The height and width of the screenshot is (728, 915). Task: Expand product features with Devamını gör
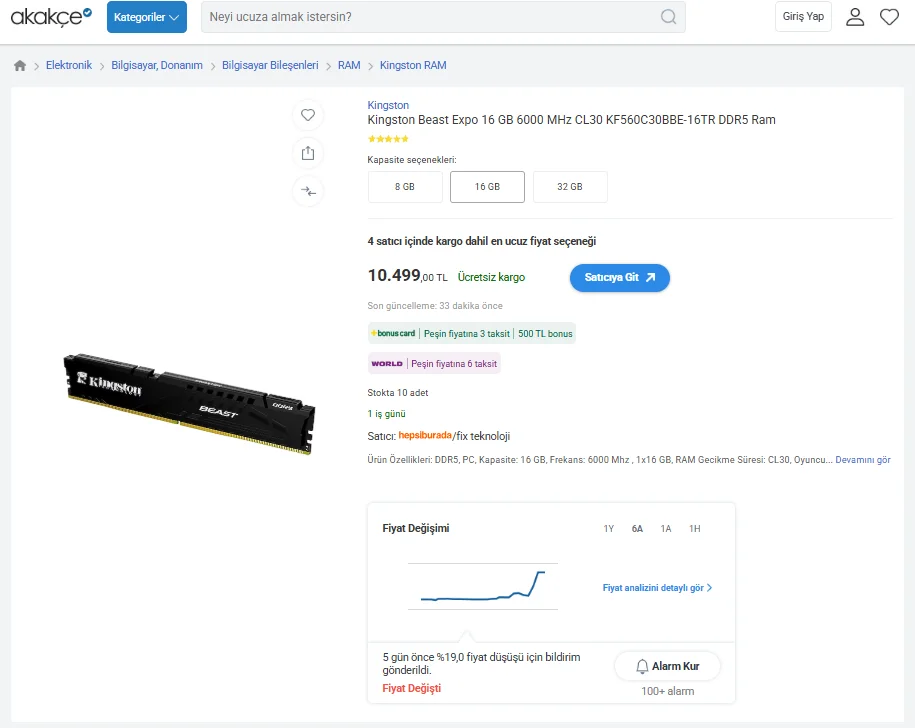862,460
